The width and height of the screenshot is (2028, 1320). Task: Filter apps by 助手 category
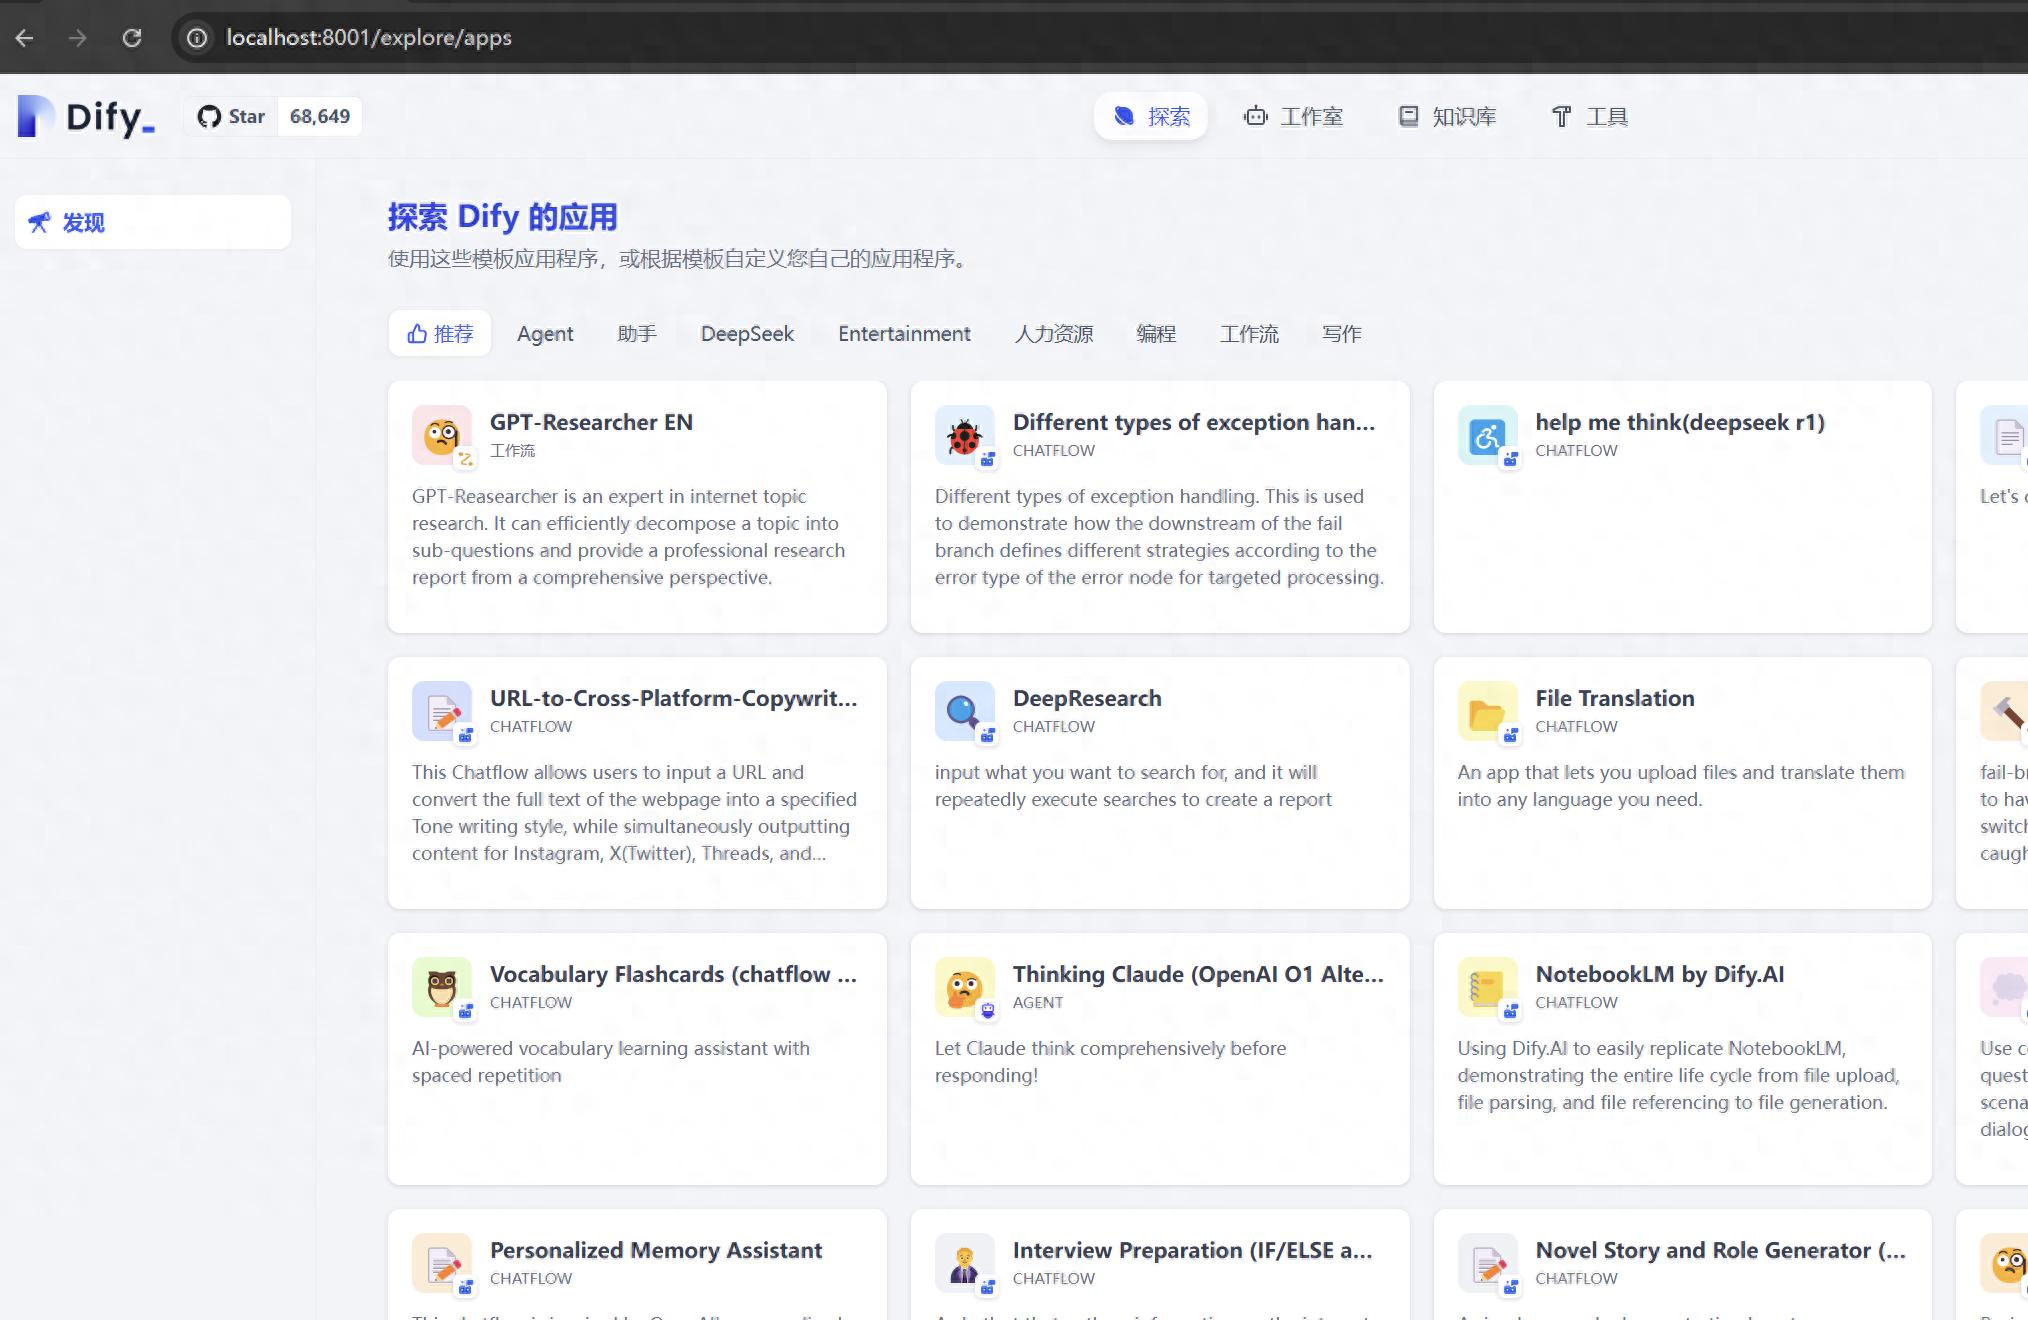pos(637,334)
